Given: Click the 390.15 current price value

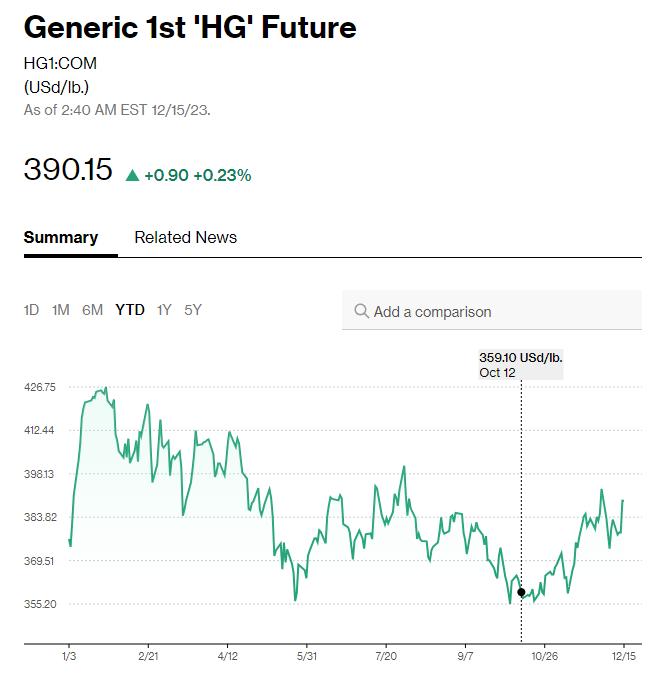Looking at the screenshot, I should point(68,170).
